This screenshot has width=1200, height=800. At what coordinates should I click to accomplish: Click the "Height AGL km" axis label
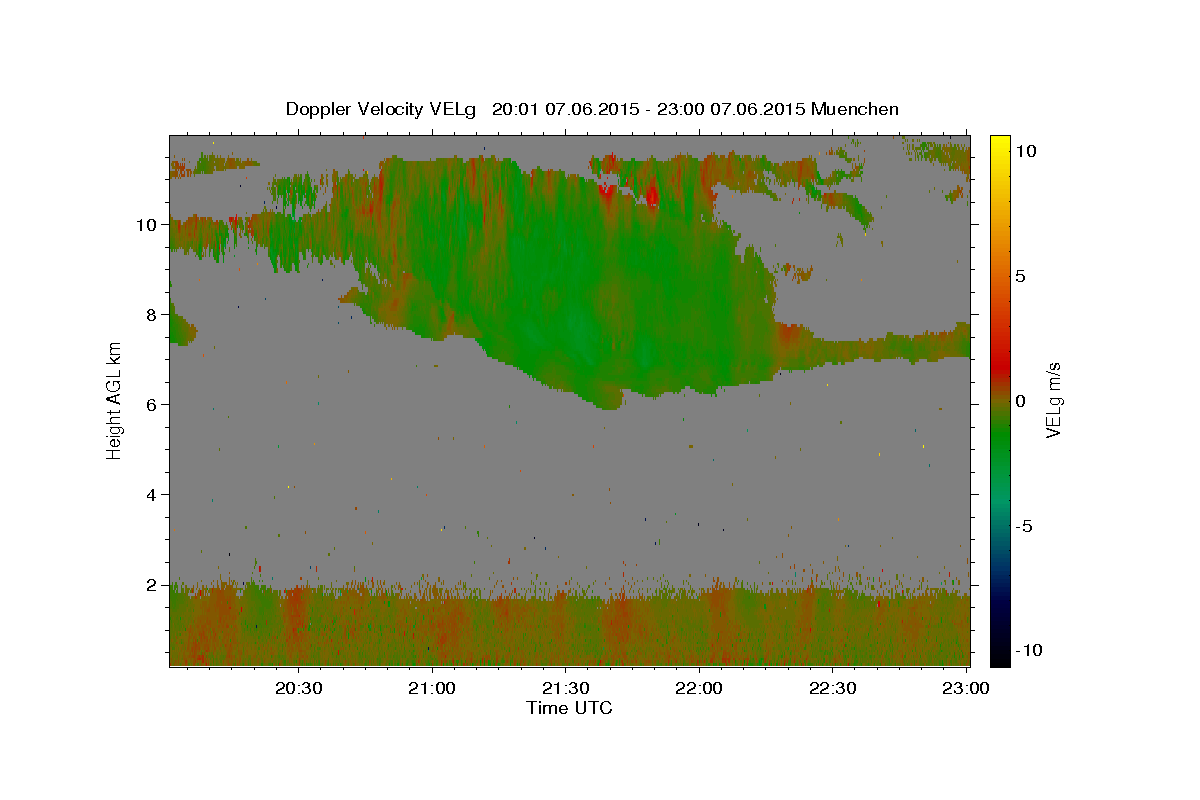pos(115,400)
